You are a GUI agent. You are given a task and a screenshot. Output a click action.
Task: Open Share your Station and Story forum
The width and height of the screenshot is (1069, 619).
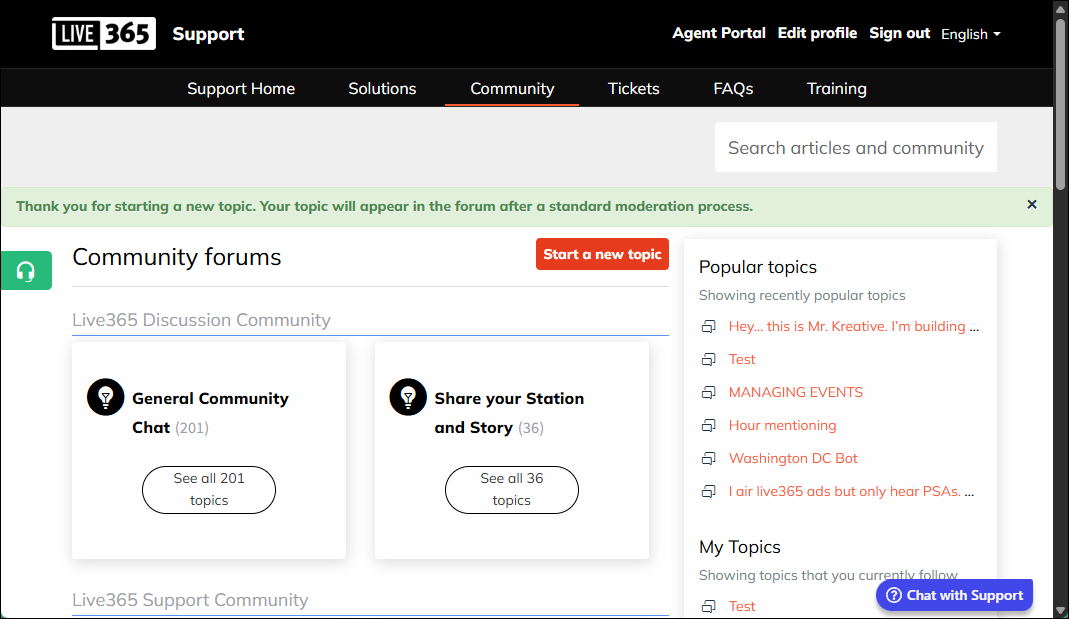coord(509,412)
